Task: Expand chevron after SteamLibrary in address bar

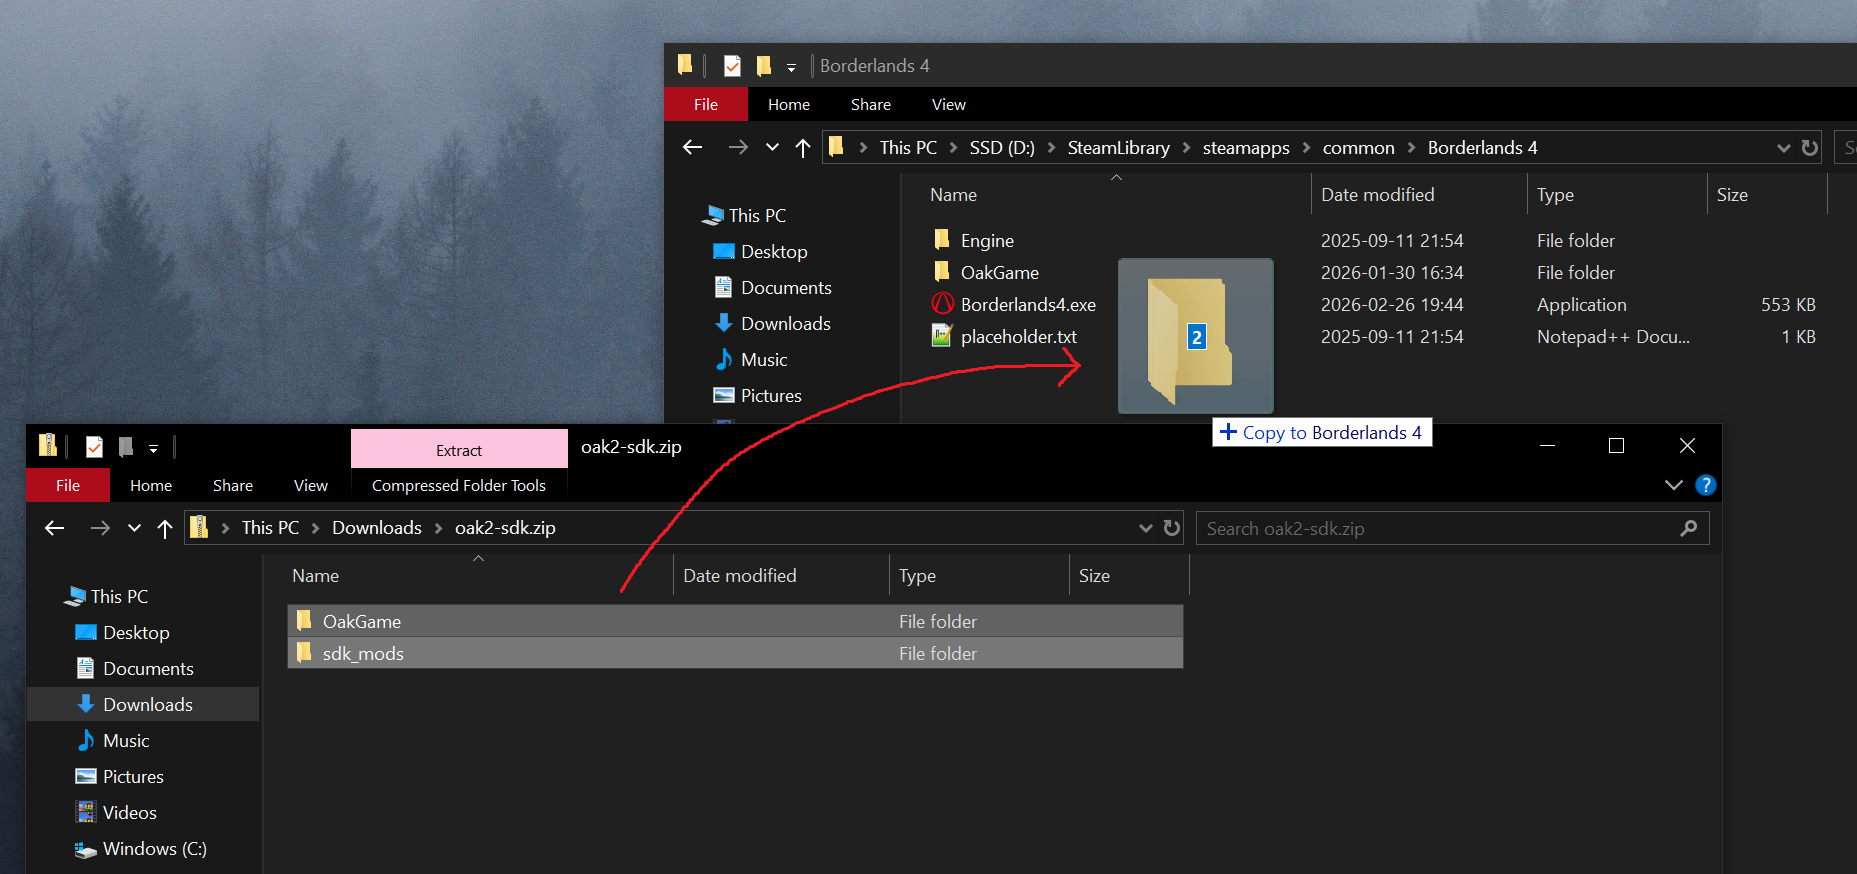Action: (1186, 148)
